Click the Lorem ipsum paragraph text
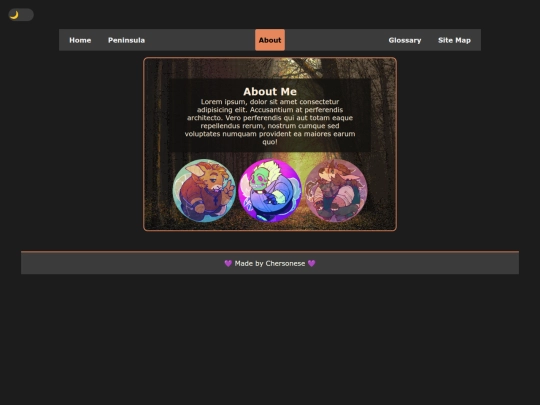Image resolution: width=540 pixels, height=405 pixels. tap(270, 122)
